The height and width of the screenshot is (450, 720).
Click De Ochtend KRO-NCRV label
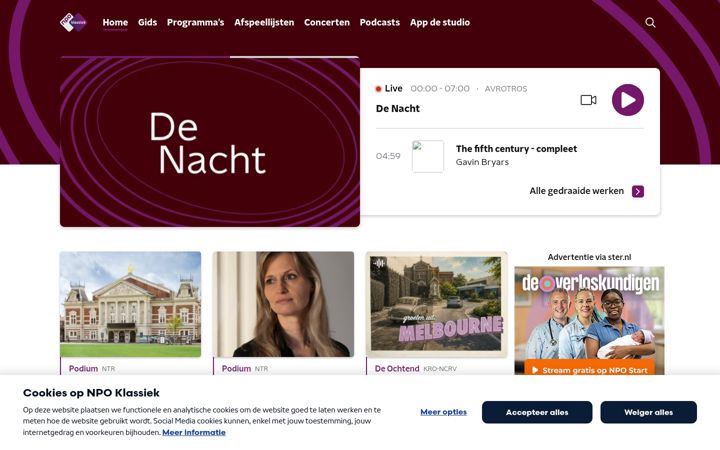(416, 368)
